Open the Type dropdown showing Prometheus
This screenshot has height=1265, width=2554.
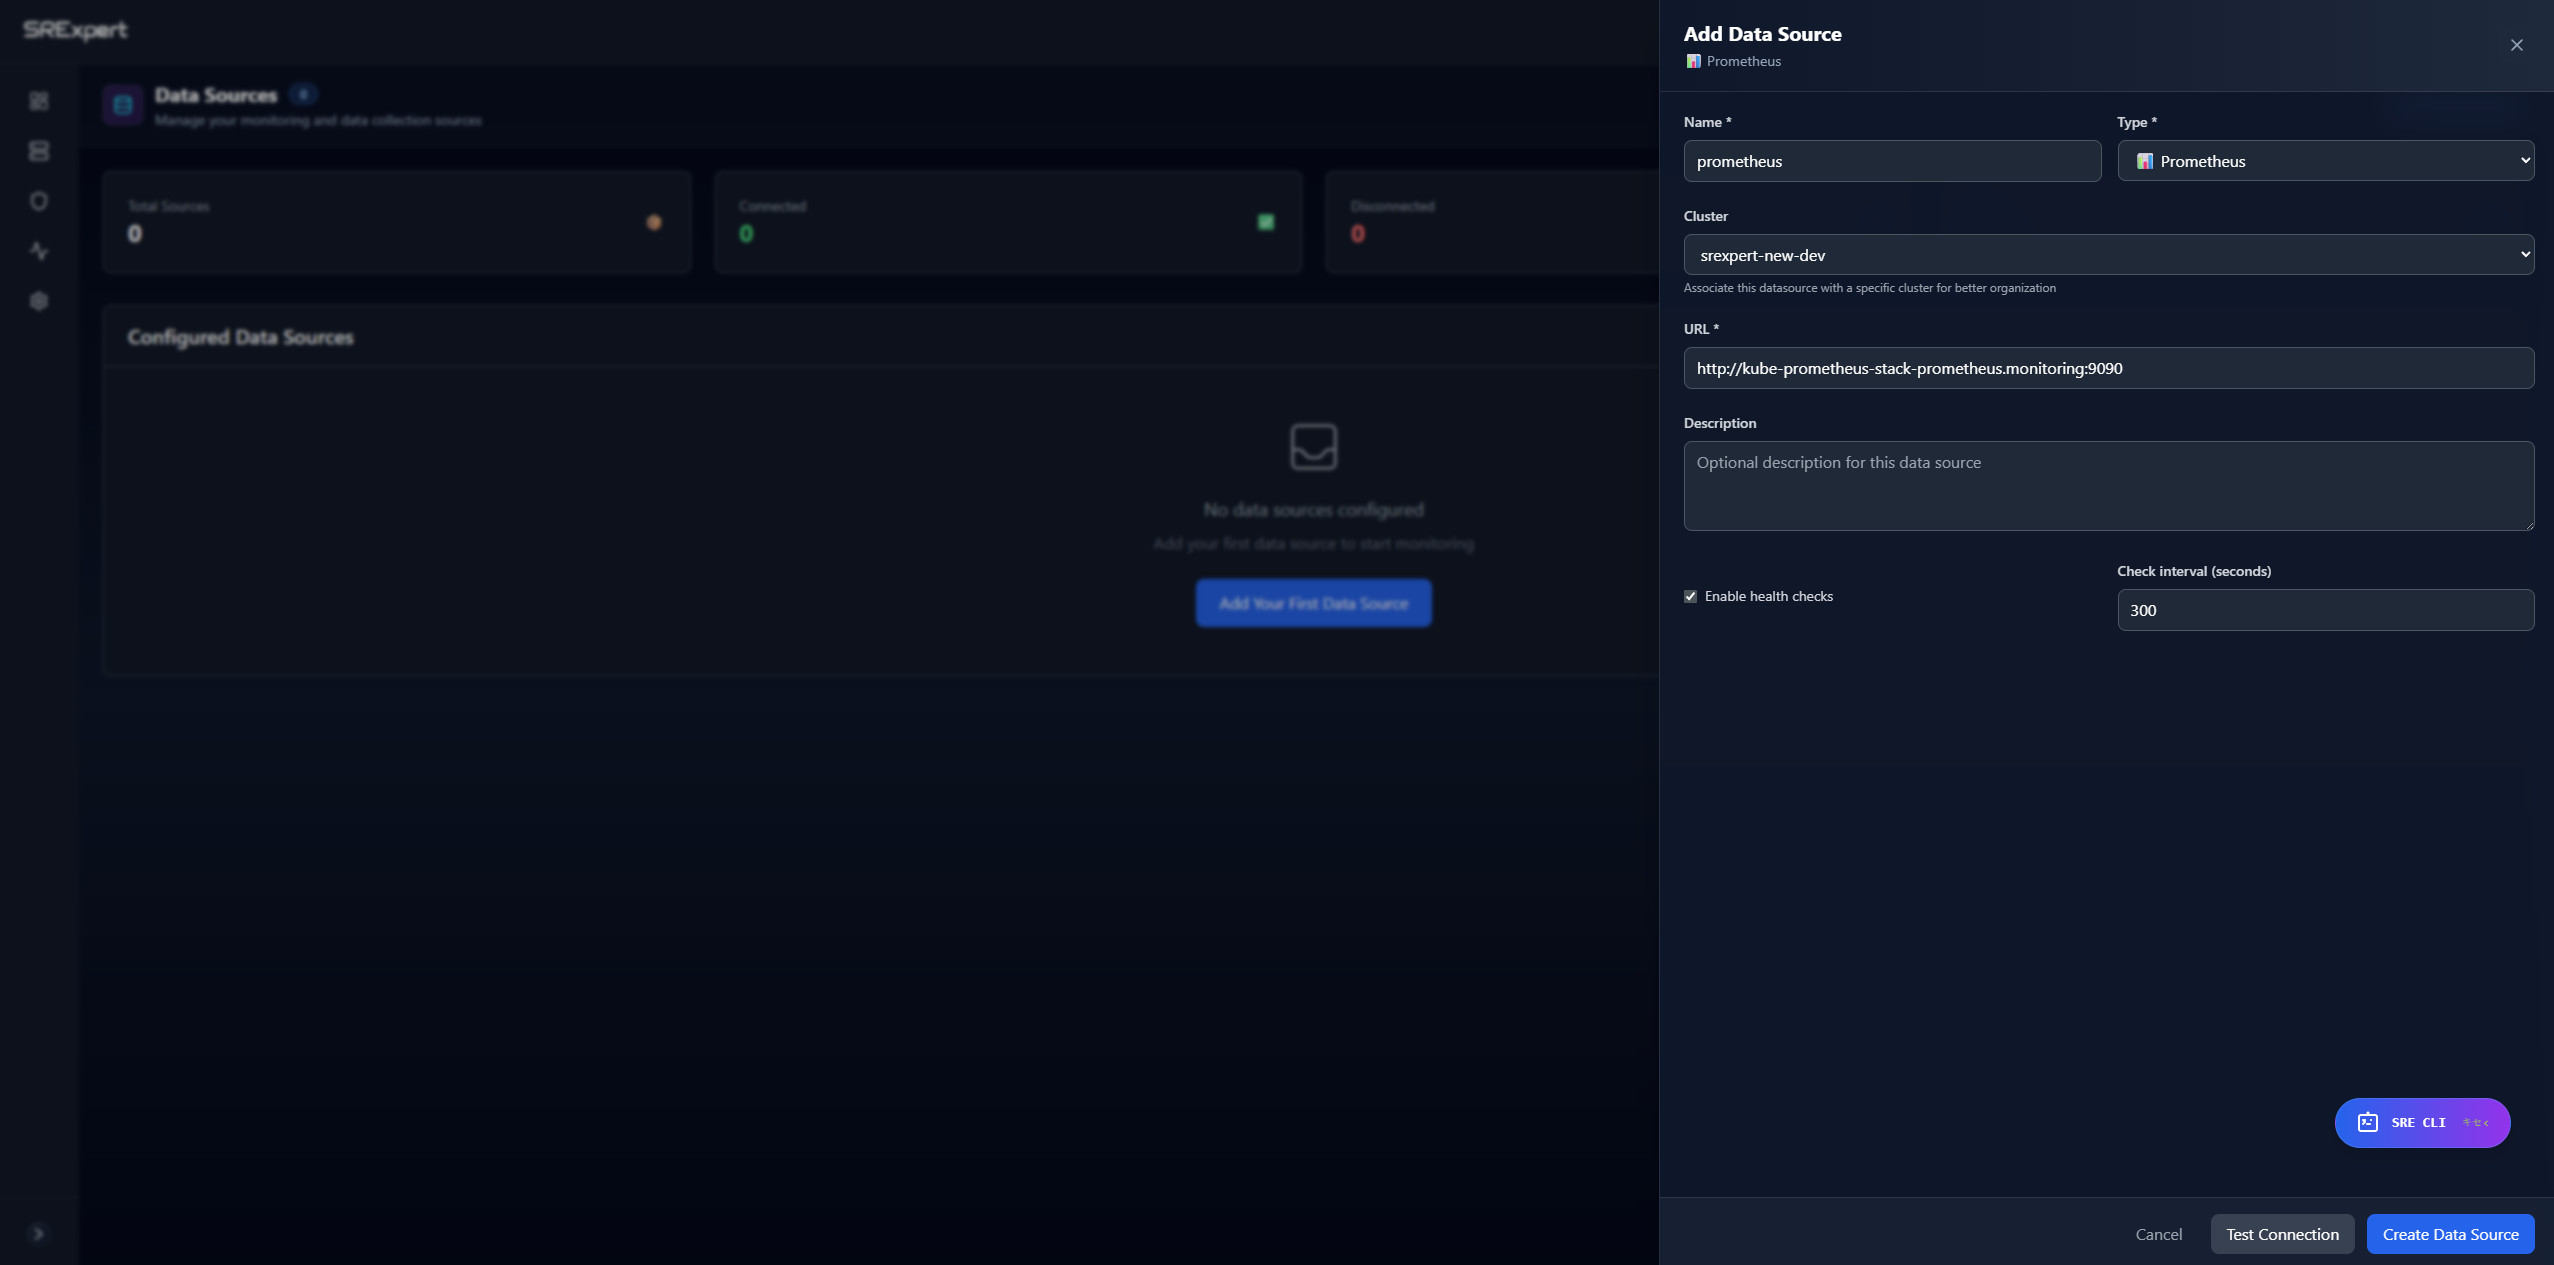(x=2325, y=160)
